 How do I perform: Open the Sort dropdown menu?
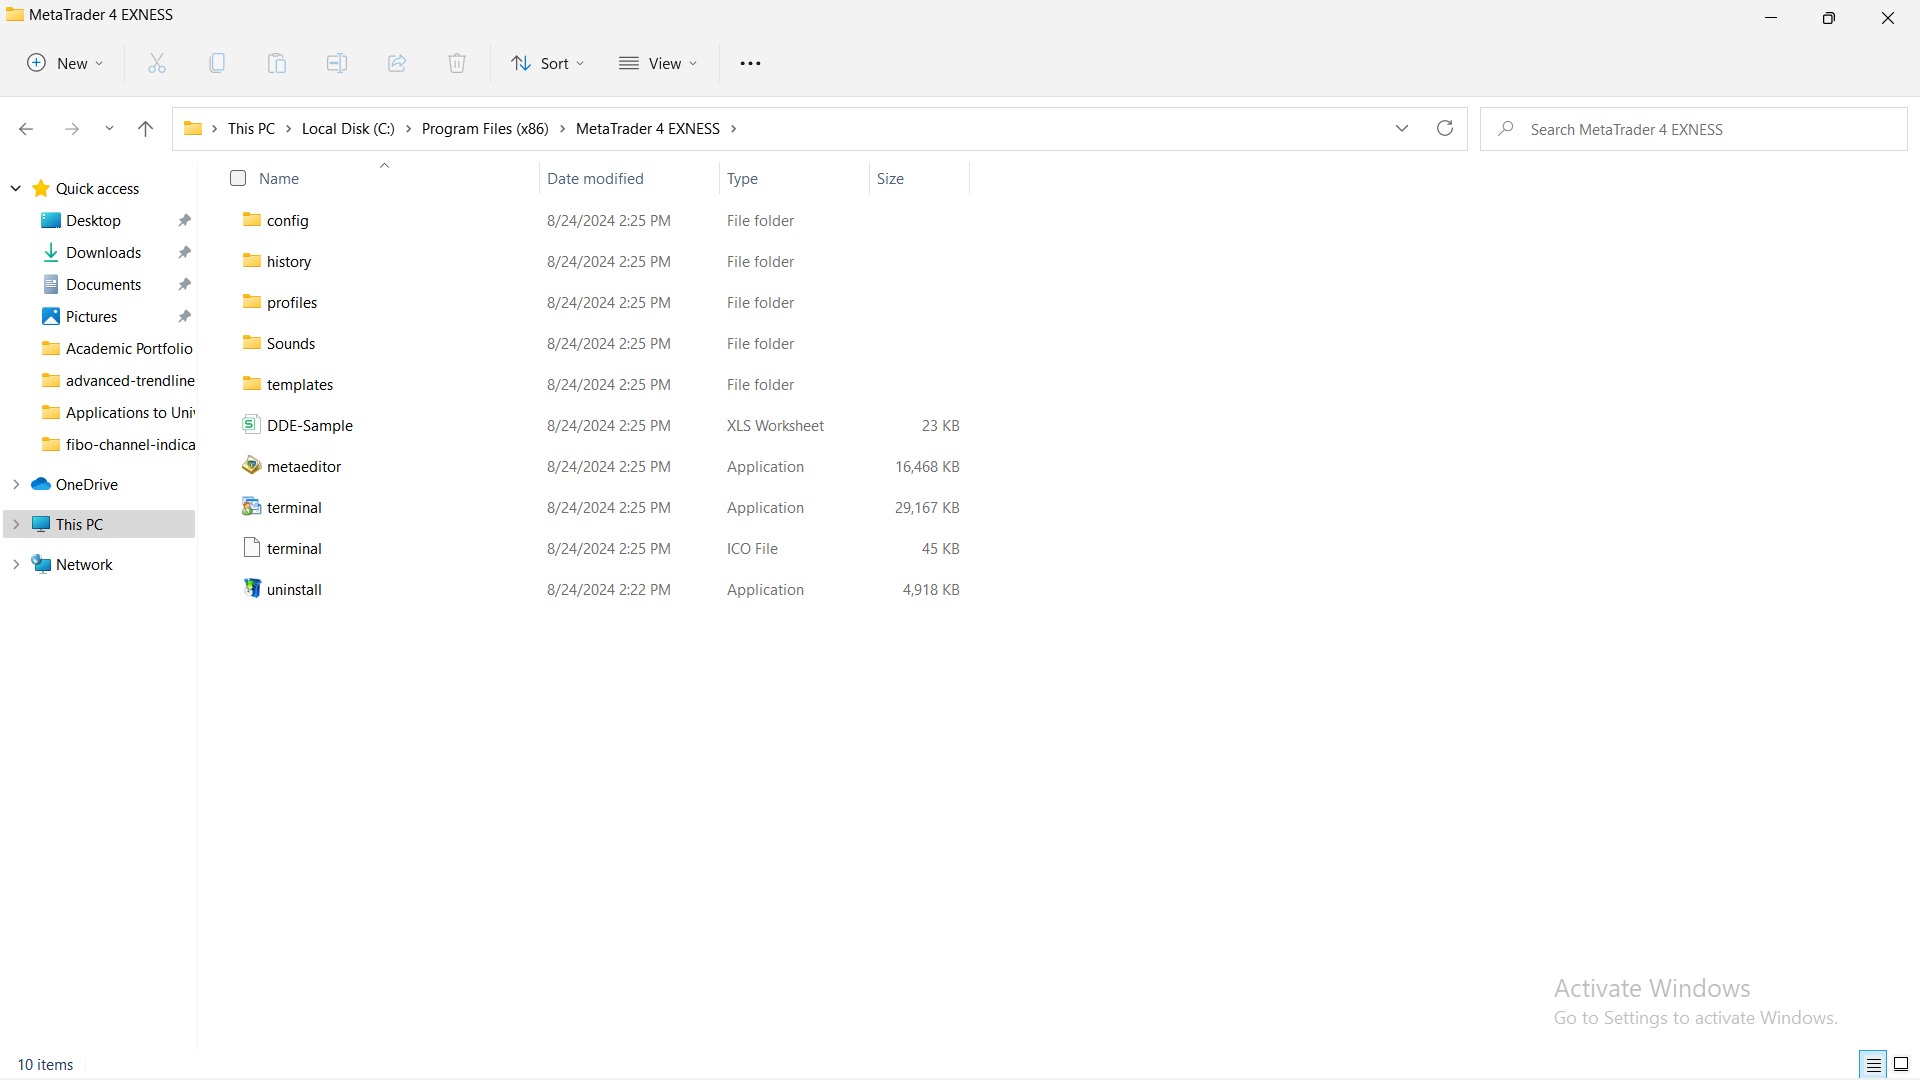(548, 63)
